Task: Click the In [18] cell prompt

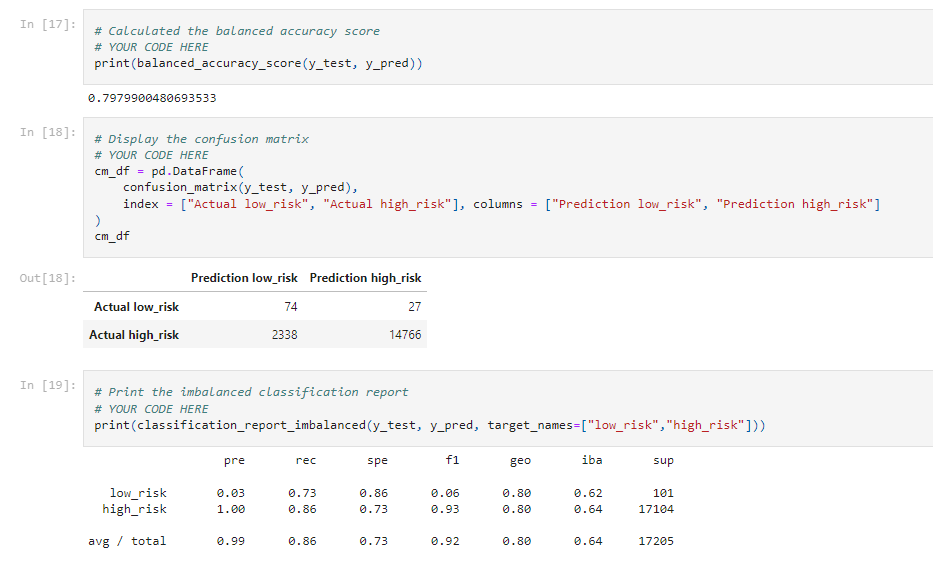Action: (48, 132)
